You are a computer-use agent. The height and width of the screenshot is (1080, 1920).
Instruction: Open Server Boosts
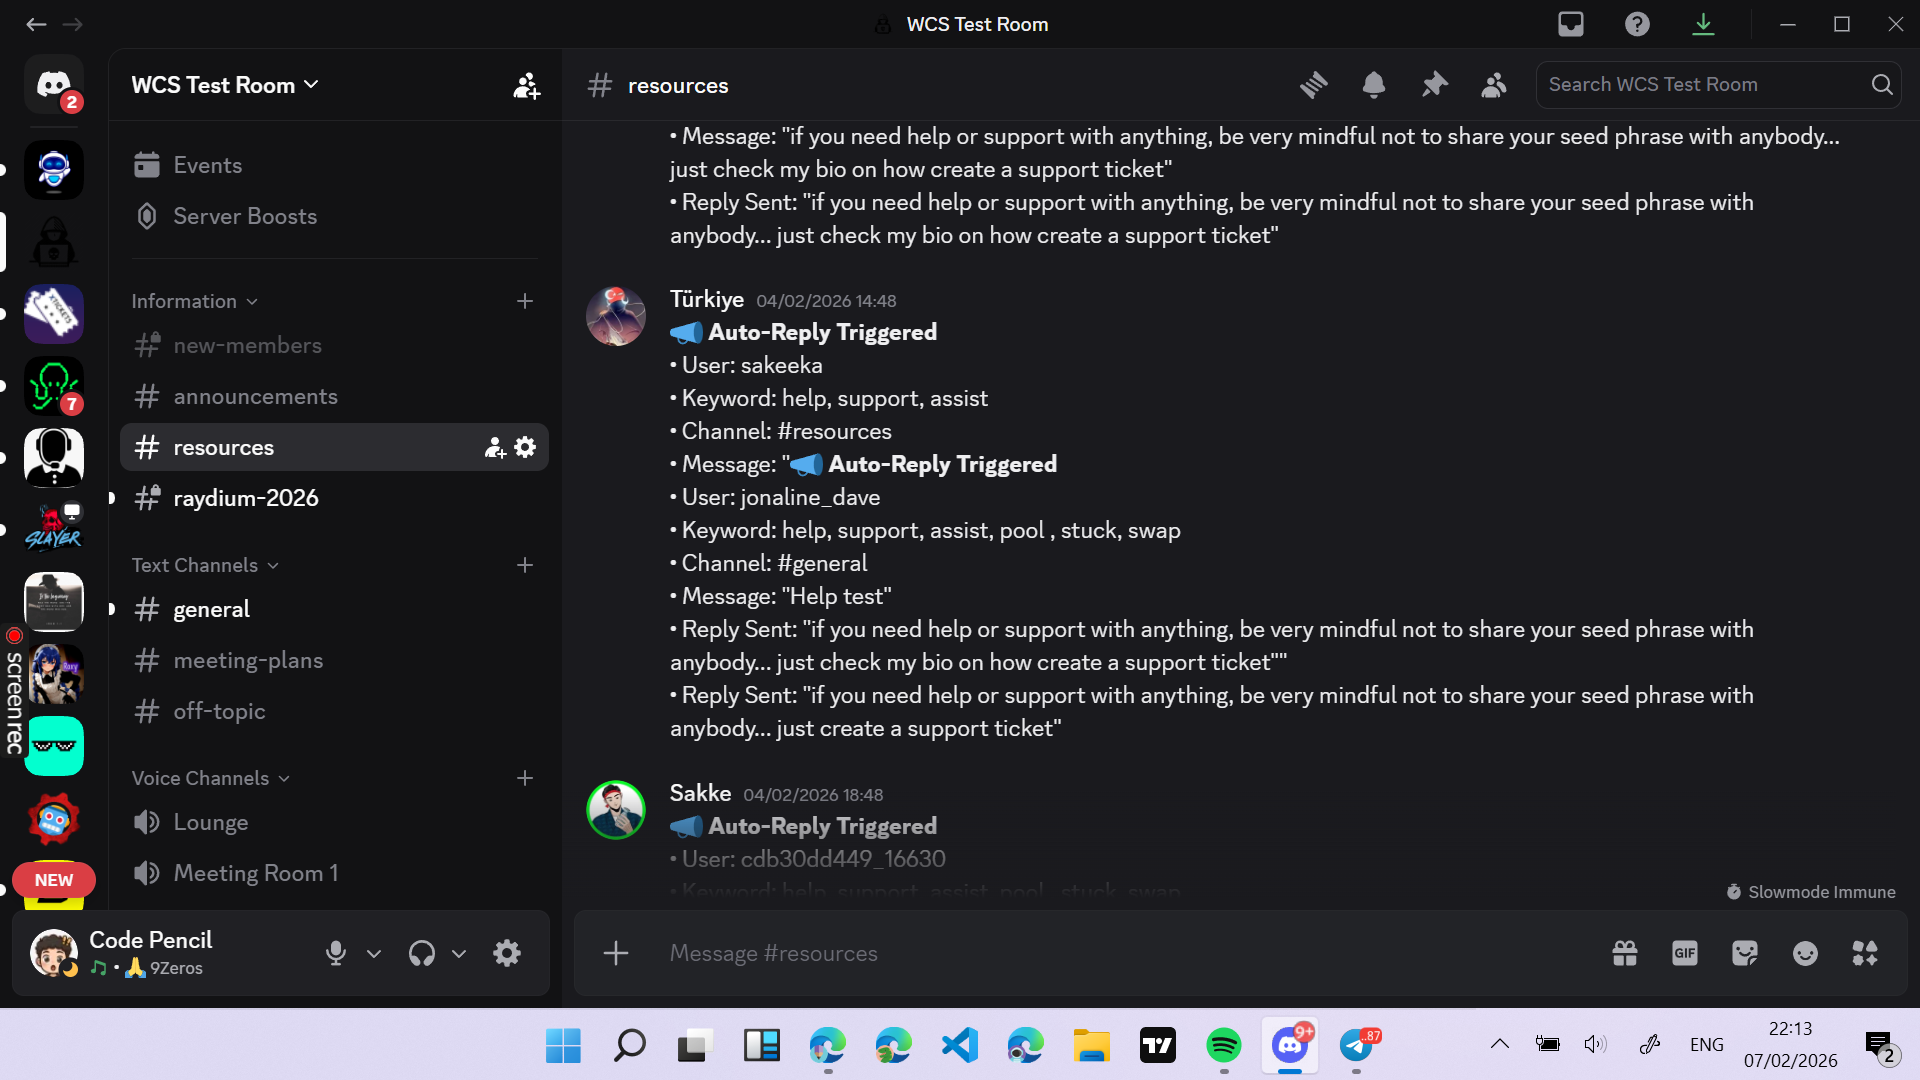[244, 216]
